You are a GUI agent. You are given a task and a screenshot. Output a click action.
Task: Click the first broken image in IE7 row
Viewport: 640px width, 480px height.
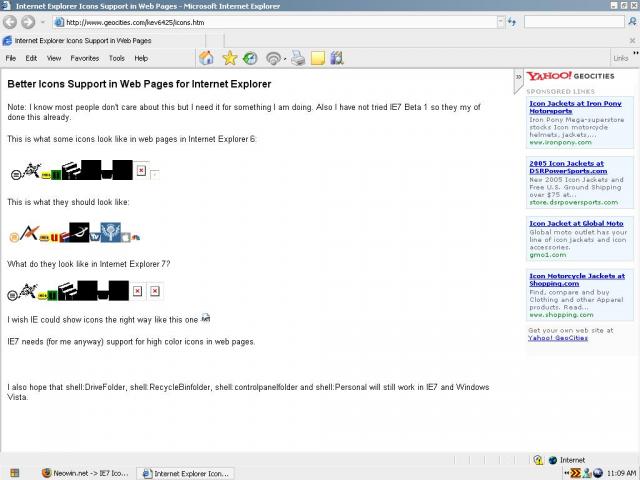click(x=138, y=291)
